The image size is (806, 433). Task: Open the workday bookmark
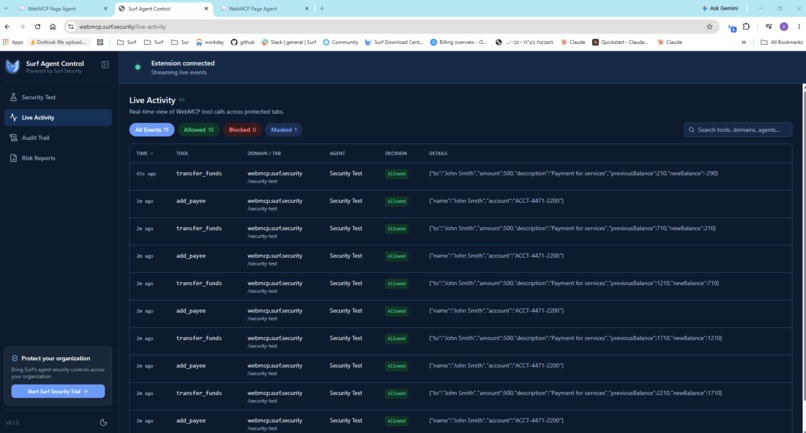coord(210,42)
